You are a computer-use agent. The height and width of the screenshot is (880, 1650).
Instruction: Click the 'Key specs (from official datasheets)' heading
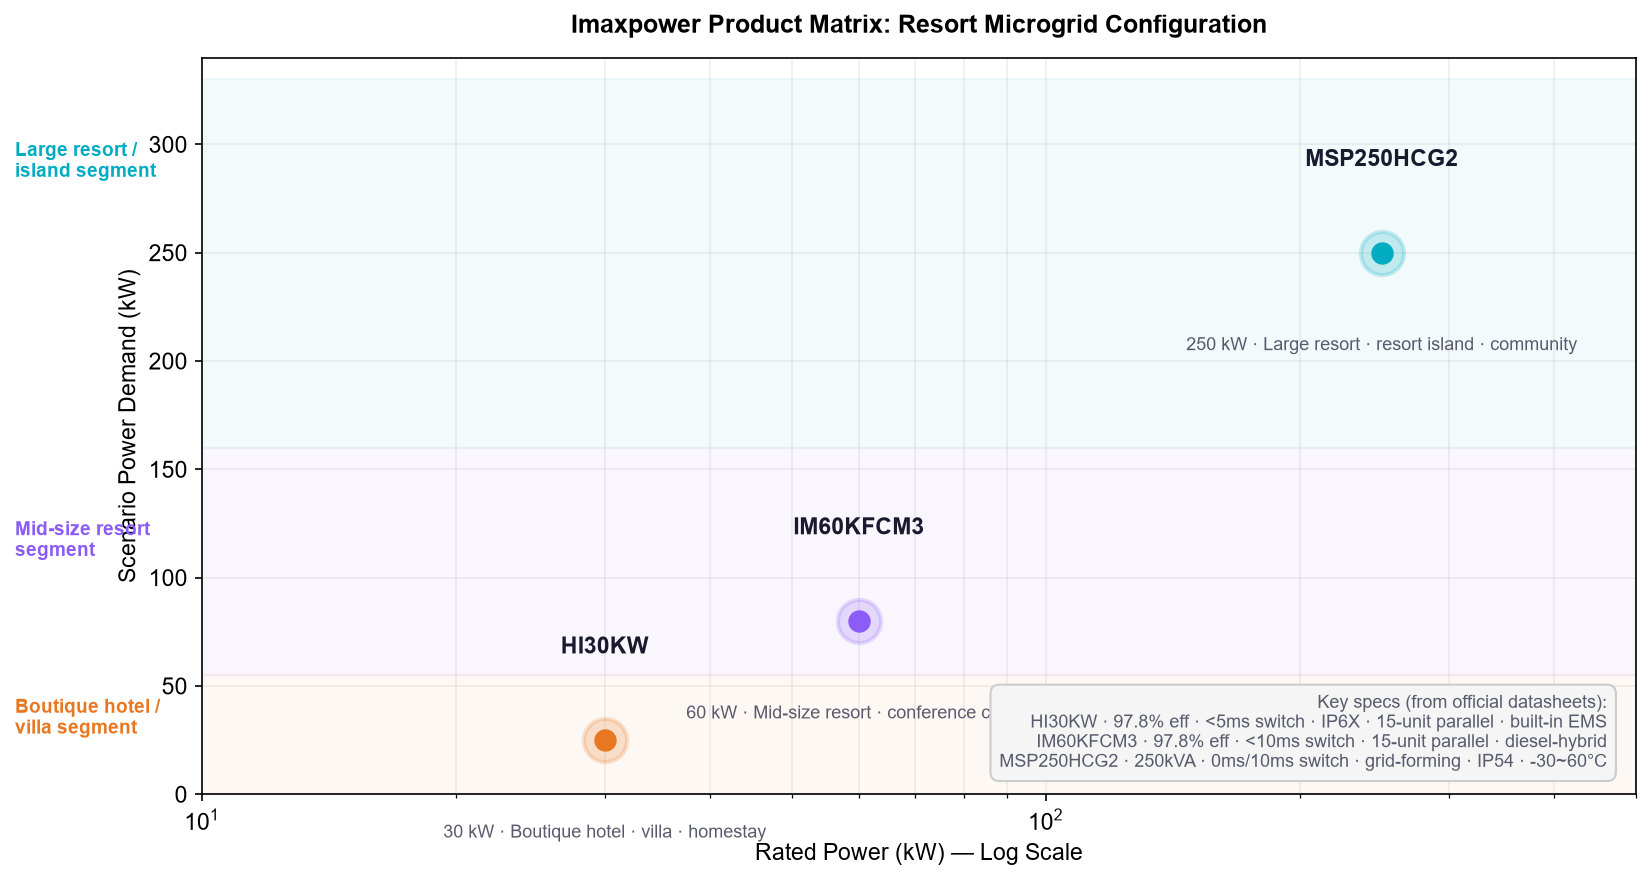pos(1462,702)
